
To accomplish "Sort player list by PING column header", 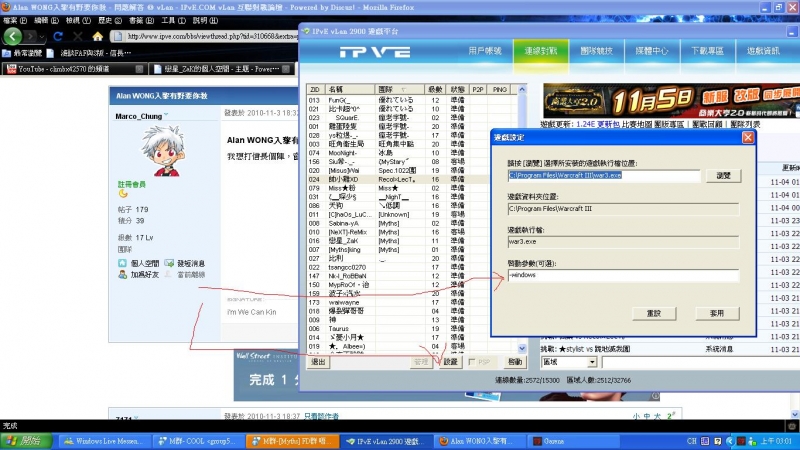I will tap(499, 89).
